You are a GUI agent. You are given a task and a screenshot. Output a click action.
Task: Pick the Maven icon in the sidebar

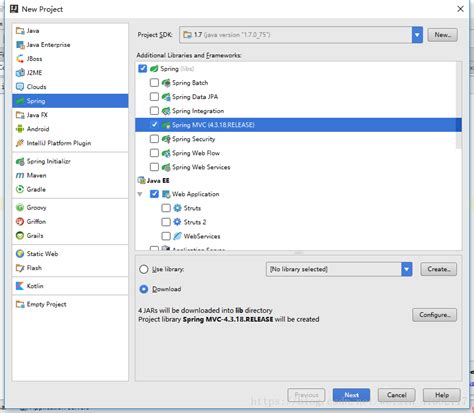pyautogui.click(x=20, y=175)
